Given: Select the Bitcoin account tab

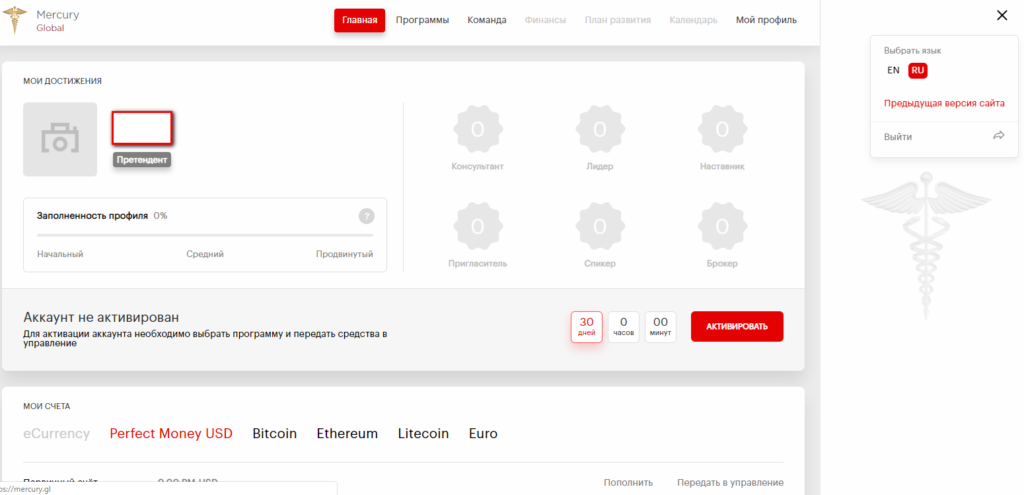Looking at the screenshot, I should [275, 434].
